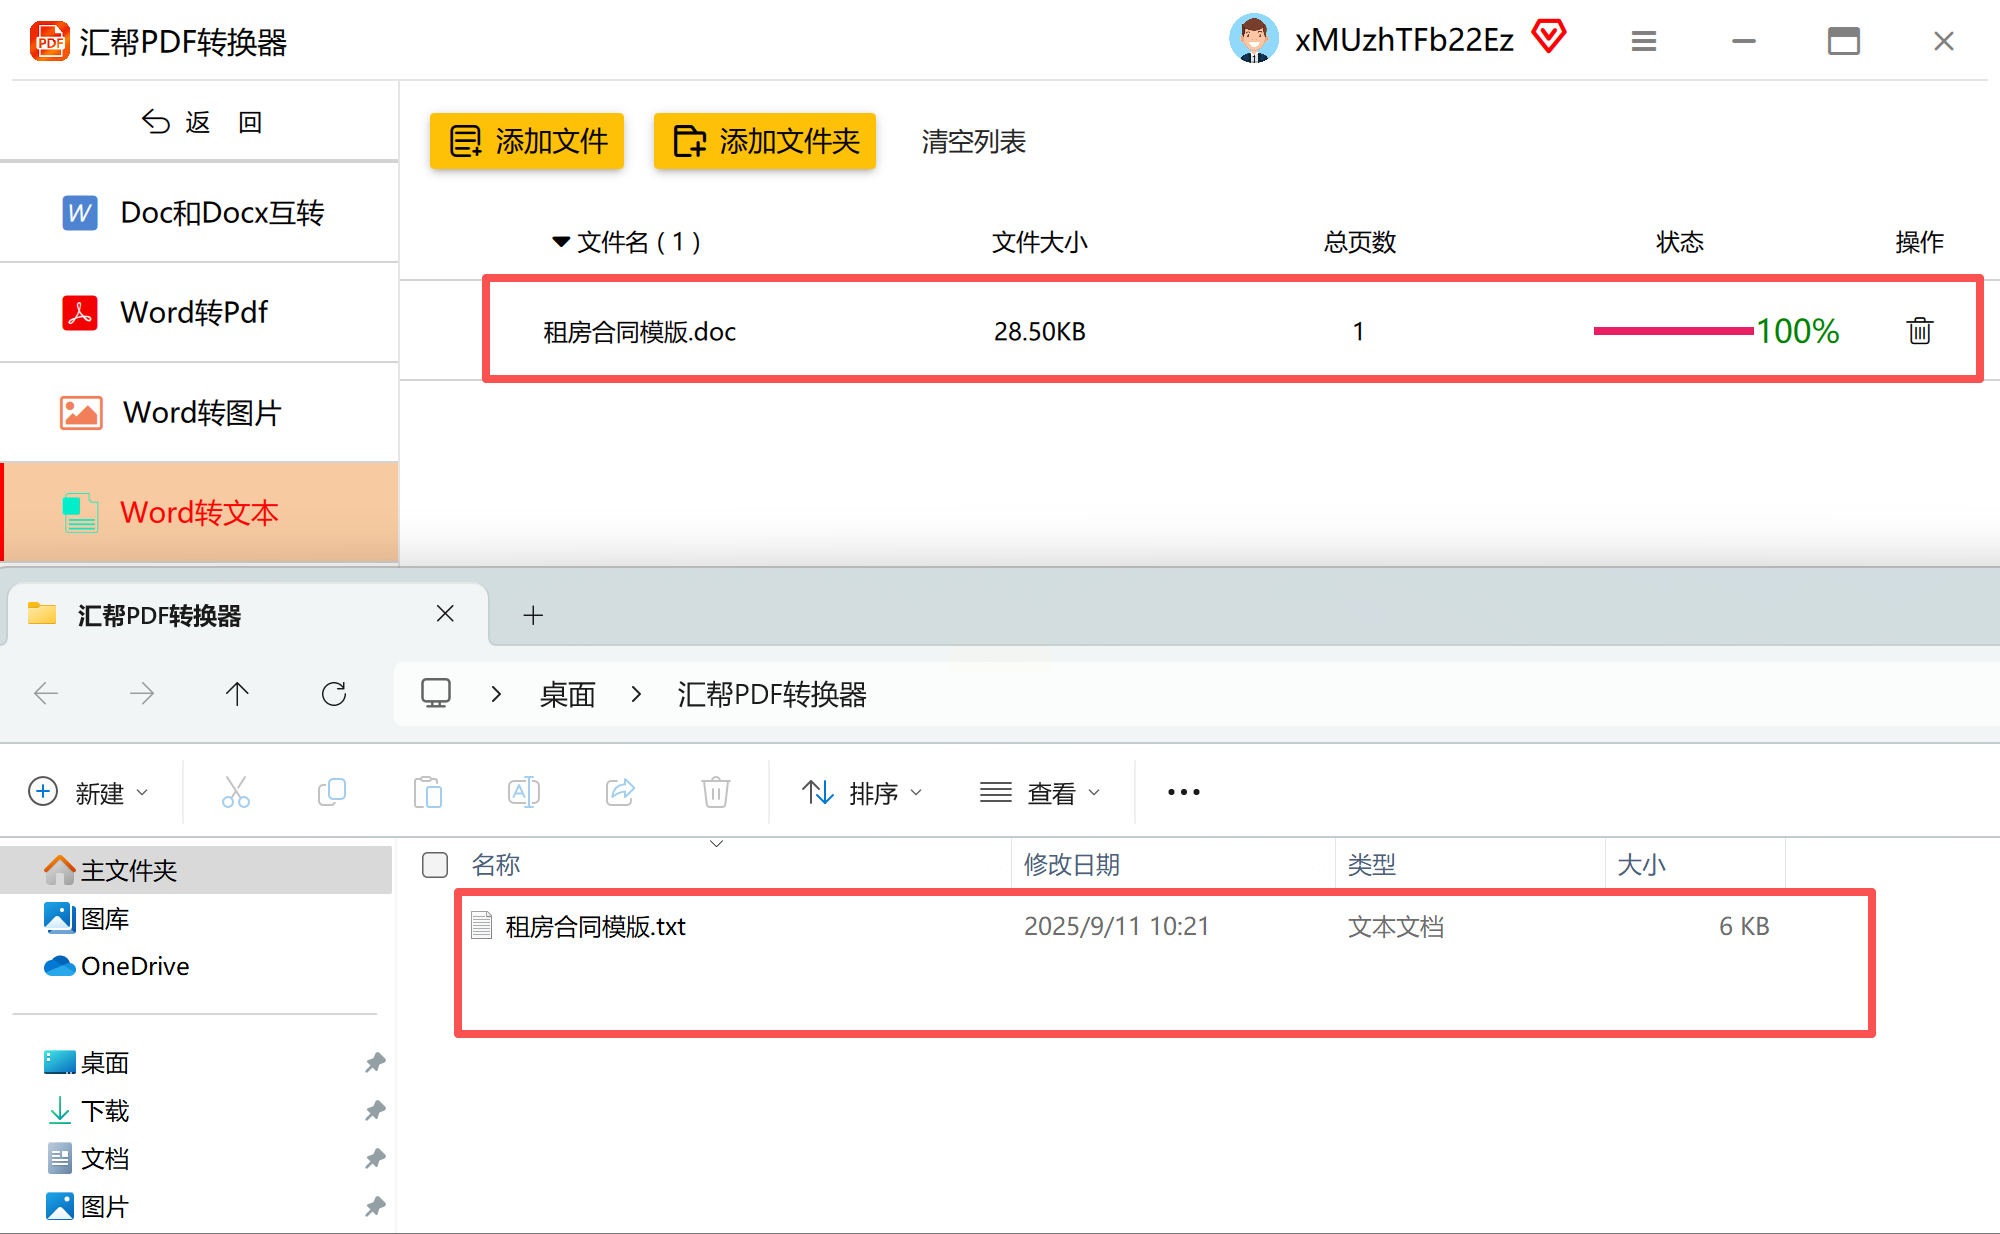
Task: Click 清空列表 to clear list
Action: (x=973, y=141)
